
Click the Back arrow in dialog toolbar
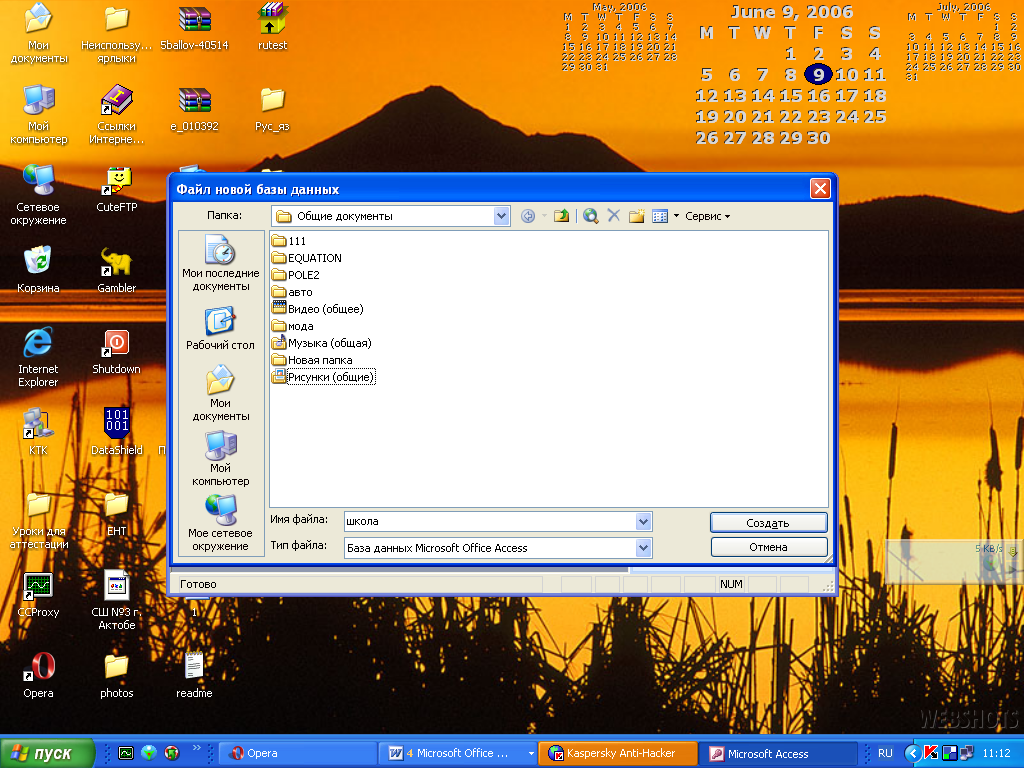pyautogui.click(x=528, y=216)
